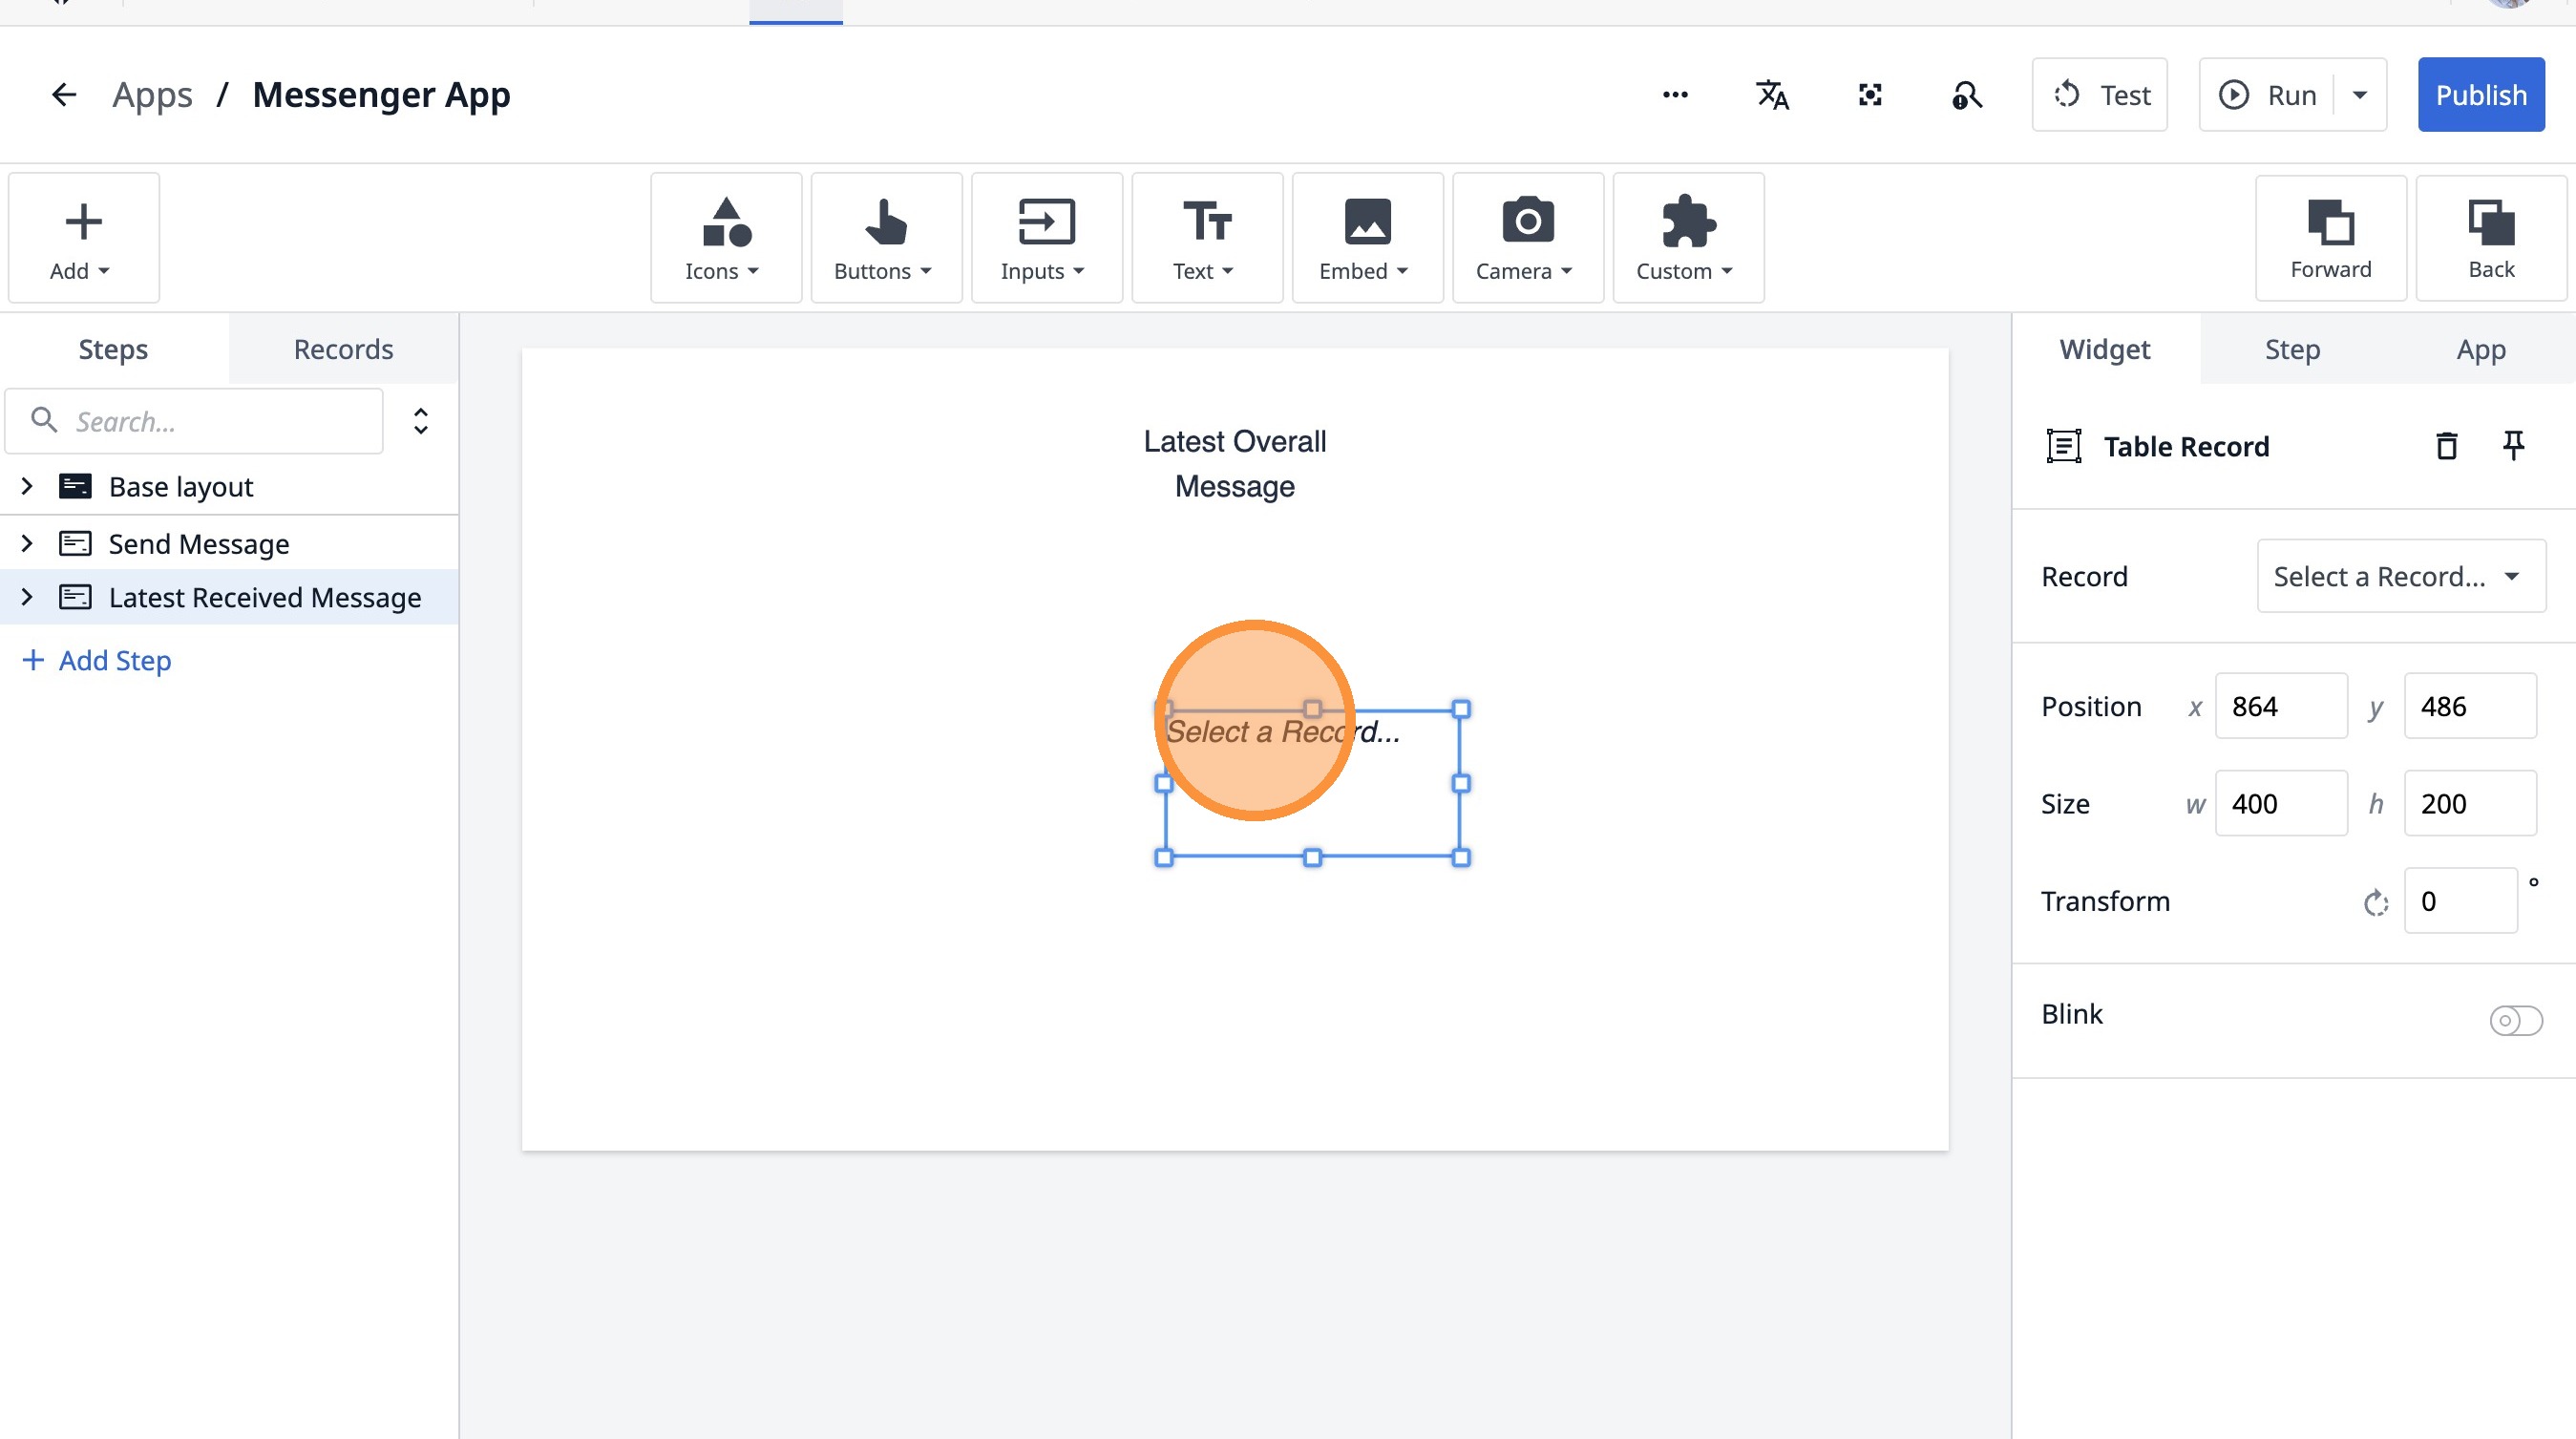Switch to the Records tab
This screenshot has height=1439, width=2576.
[343, 349]
